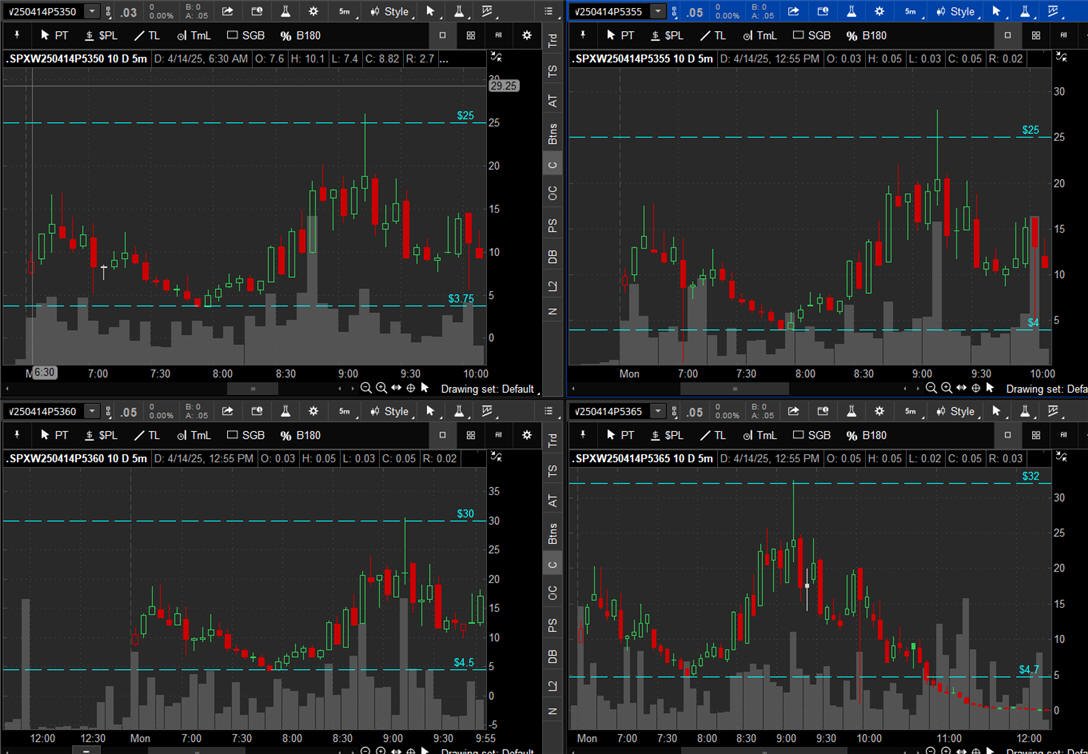This screenshot has height=754, width=1088.
Task: Open PS sidebar tab beside the P5350 chart
Action: [x=552, y=225]
